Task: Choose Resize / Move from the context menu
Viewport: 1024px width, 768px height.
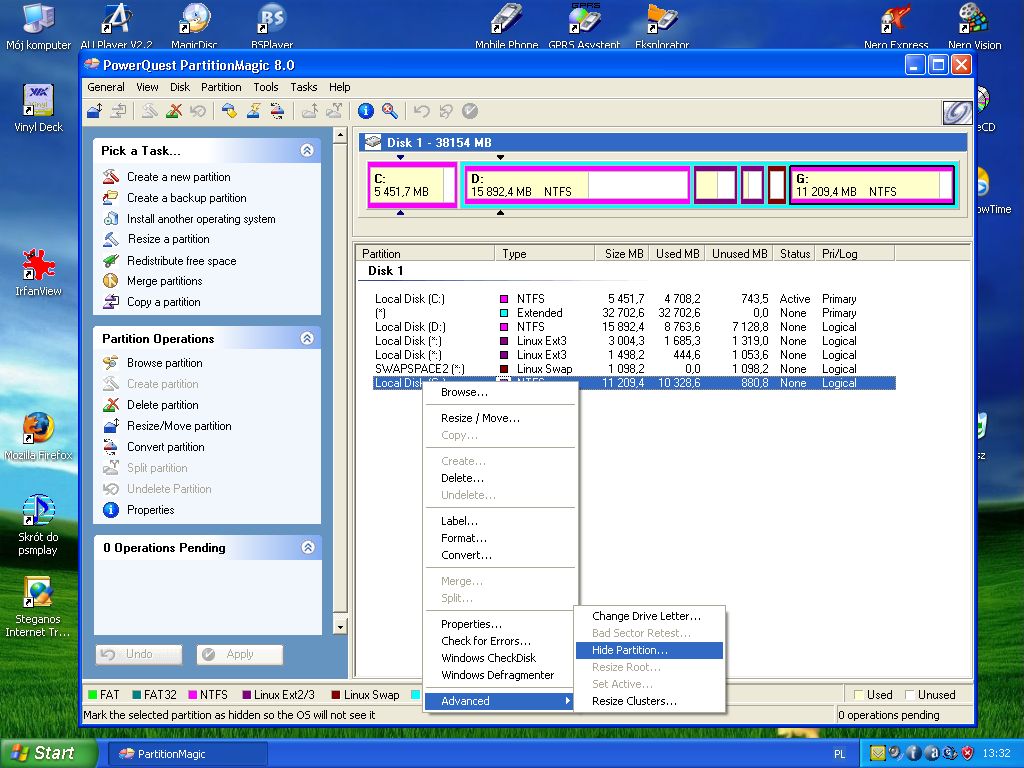Action: (500, 418)
